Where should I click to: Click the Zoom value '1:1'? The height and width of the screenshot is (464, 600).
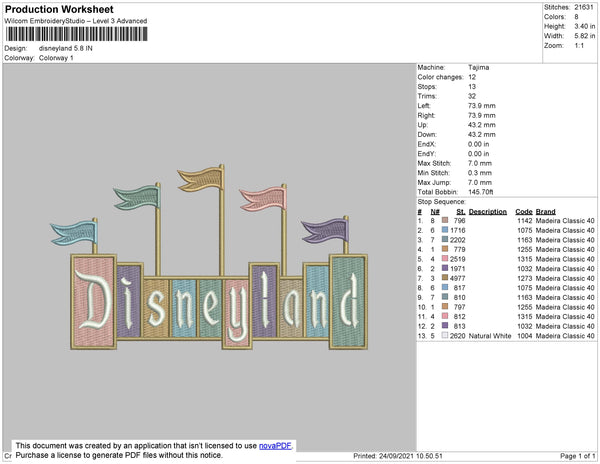click(x=579, y=46)
